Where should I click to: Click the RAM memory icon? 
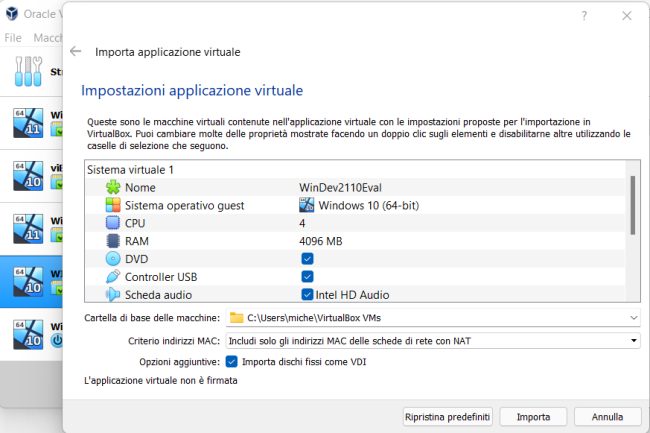coord(113,241)
